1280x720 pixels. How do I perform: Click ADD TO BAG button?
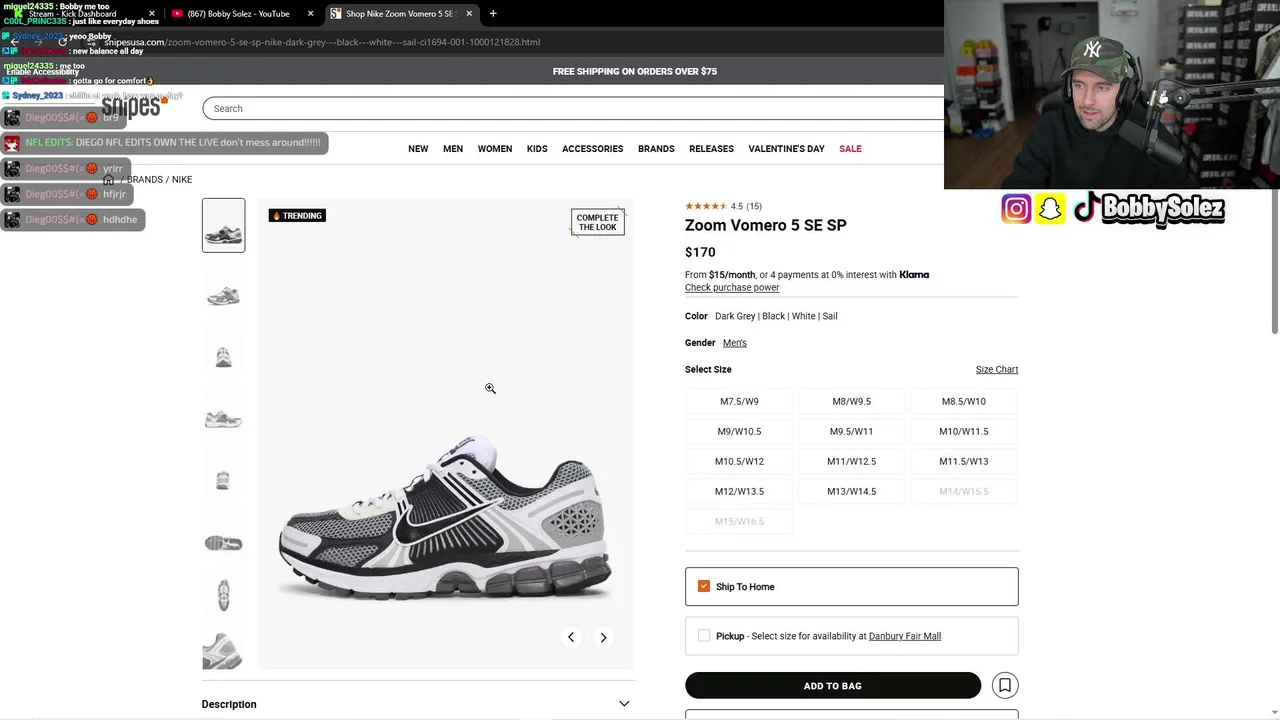pyautogui.click(x=833, y=685)
